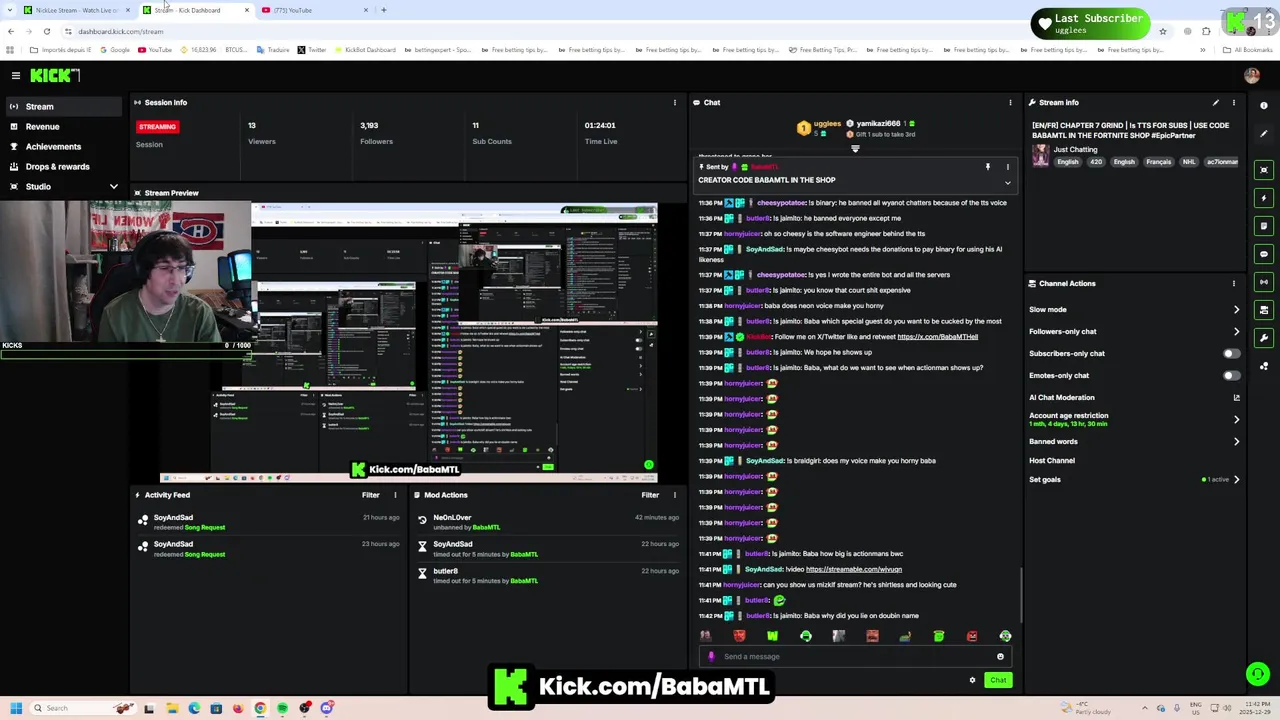Open Session Info panel options menu
This screenshot has height=720, width=1280.
point(674,102)
